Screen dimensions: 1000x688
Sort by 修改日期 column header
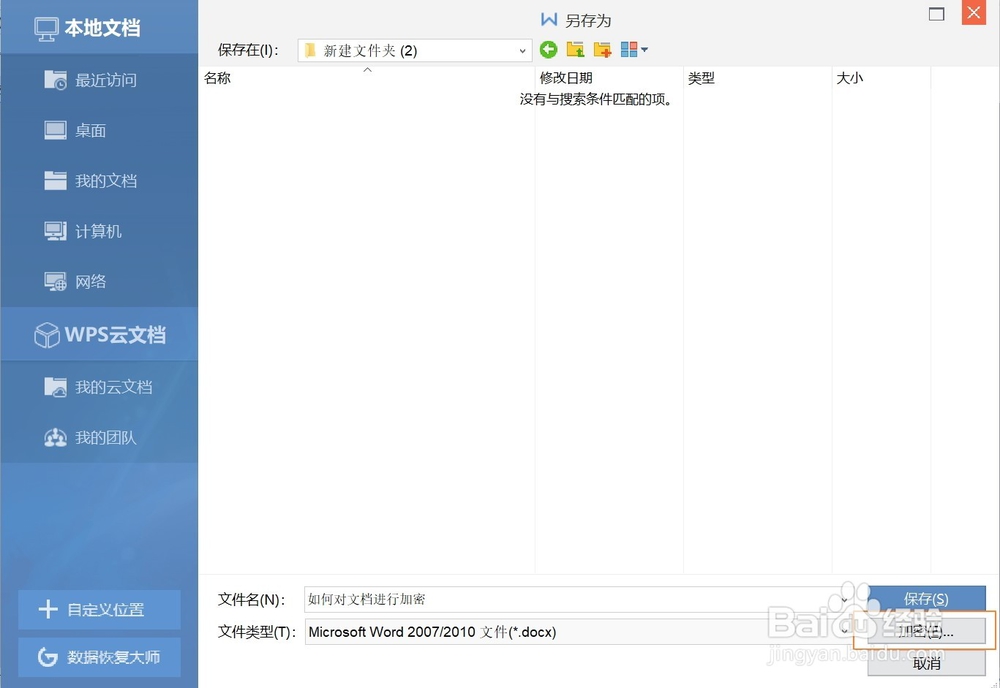[x=609, y=78]
